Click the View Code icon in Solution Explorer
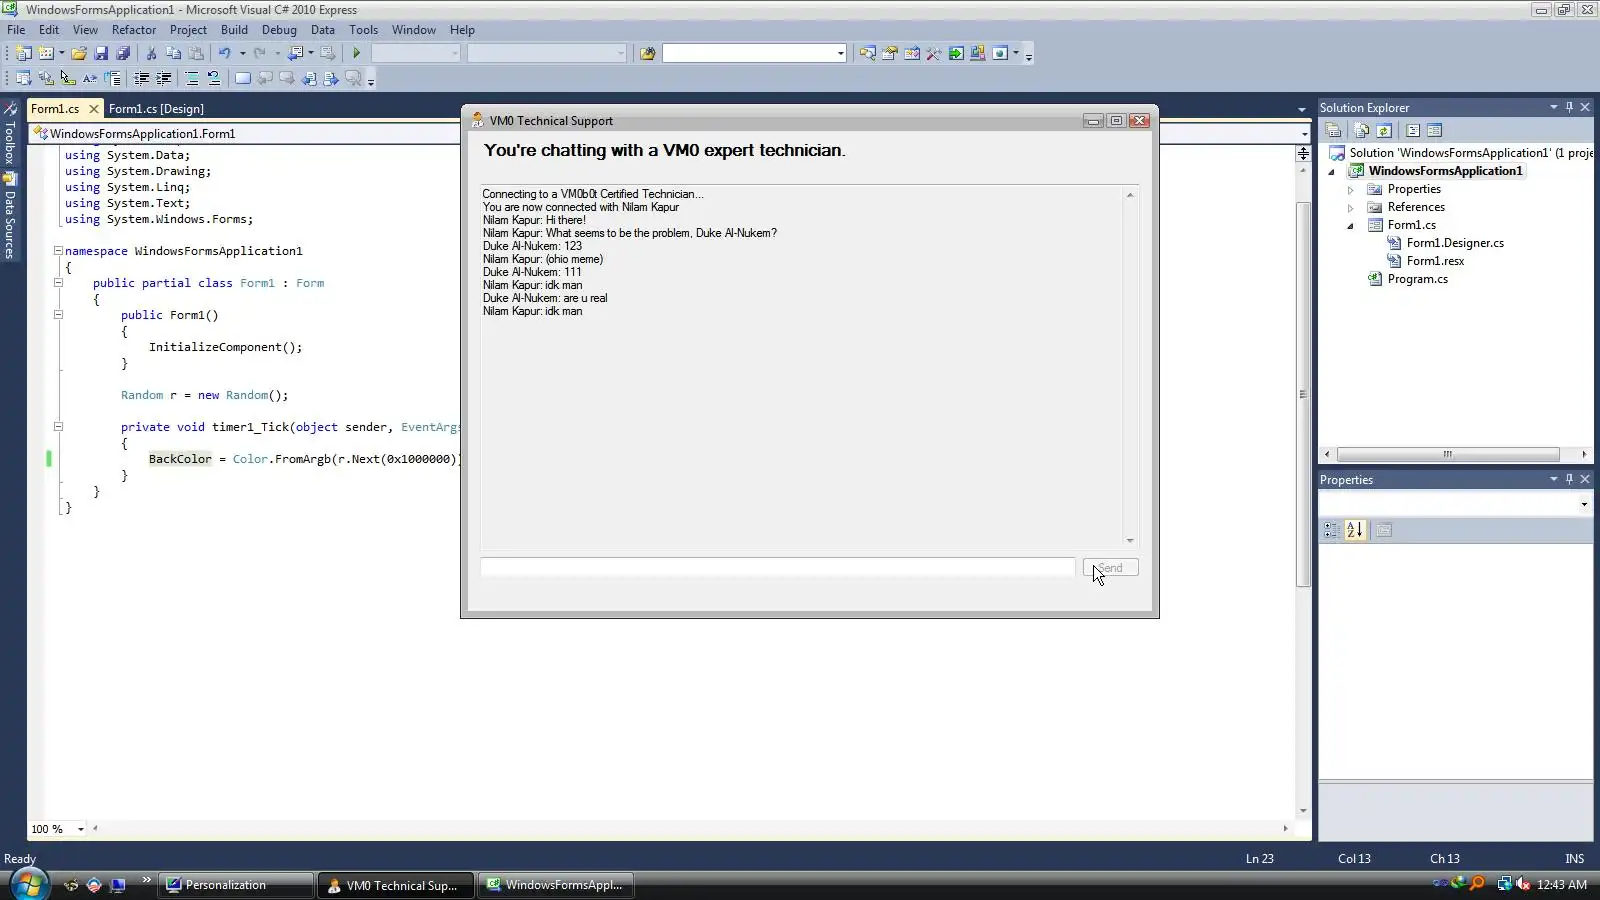The height and width of the screenshot is (900, 1600). [1413, 130]
